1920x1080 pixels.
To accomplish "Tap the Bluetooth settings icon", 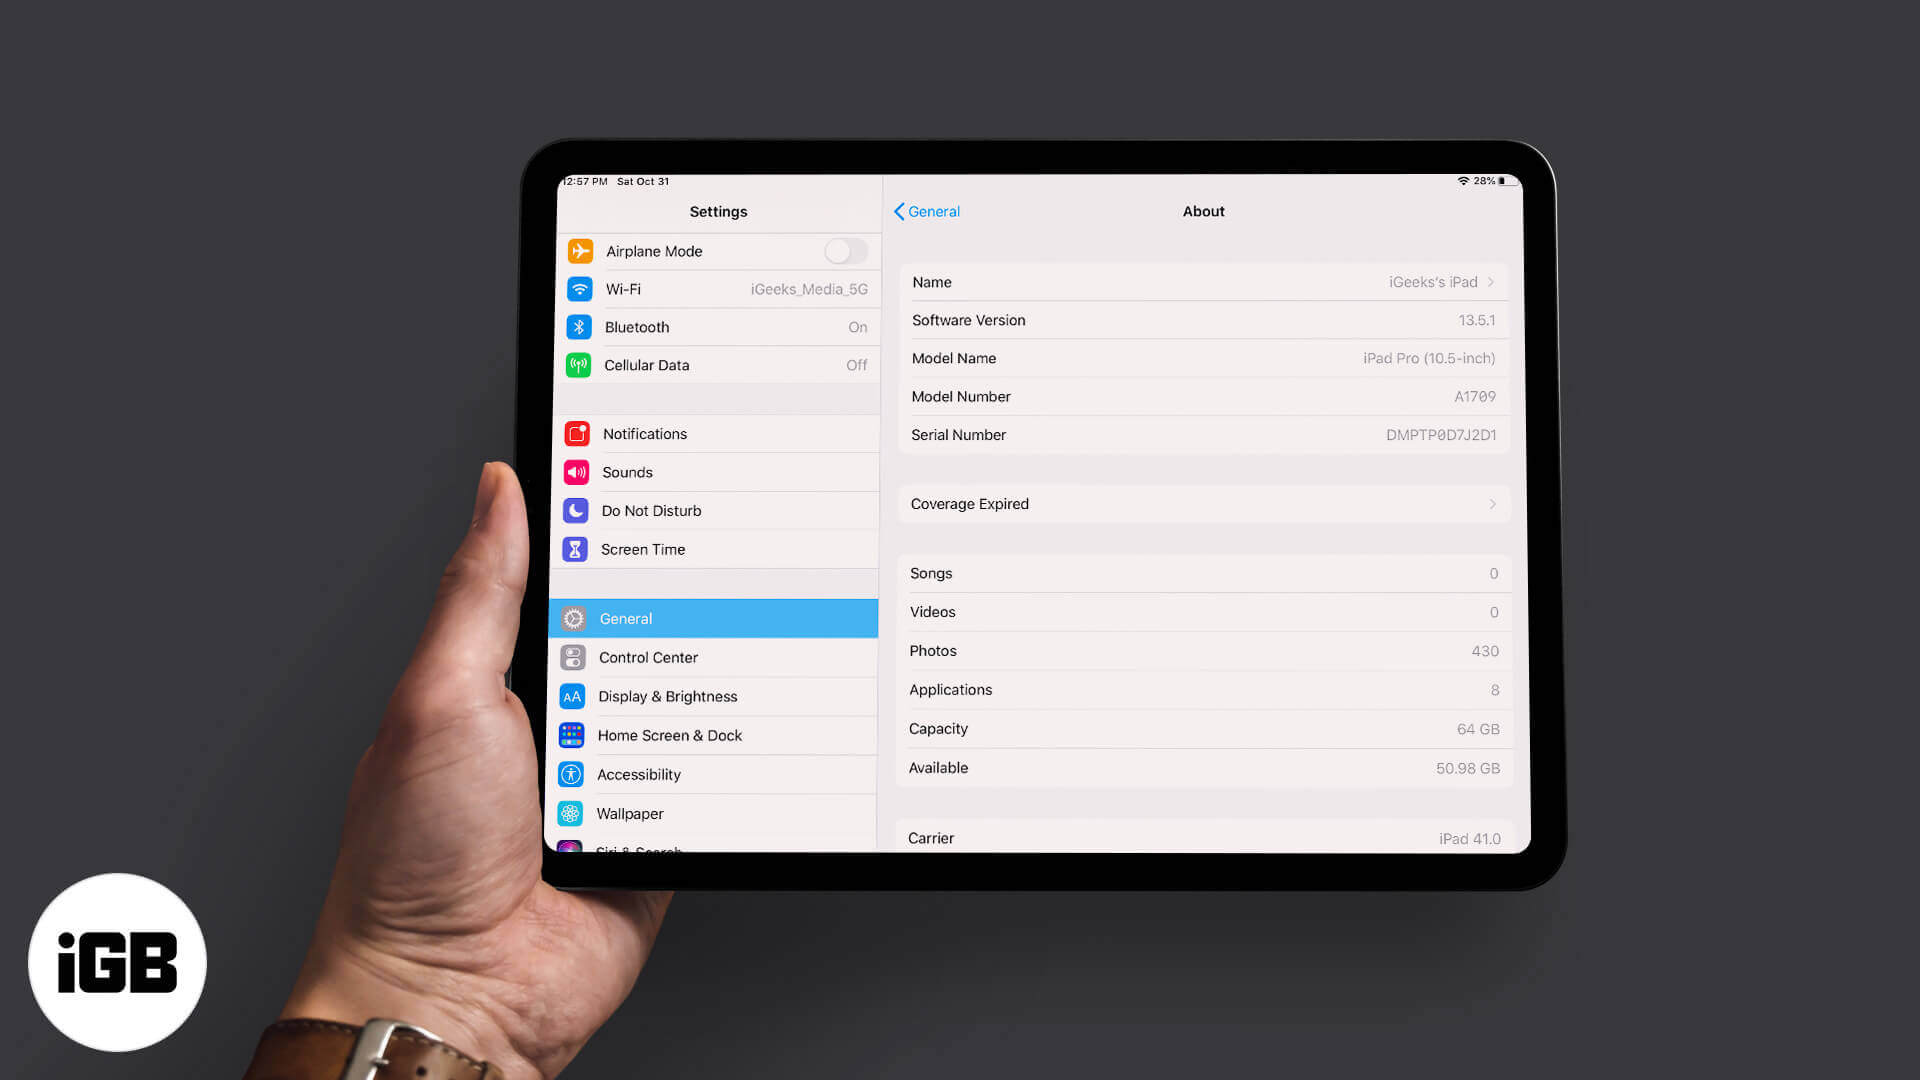I will 576,327.
